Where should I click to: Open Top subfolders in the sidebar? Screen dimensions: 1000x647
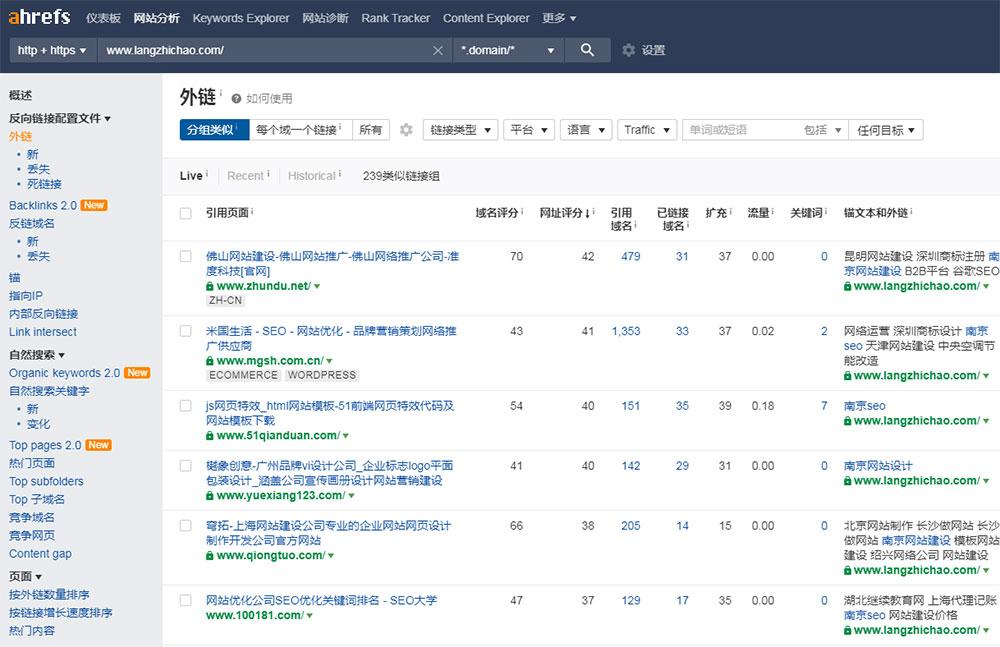46,482
